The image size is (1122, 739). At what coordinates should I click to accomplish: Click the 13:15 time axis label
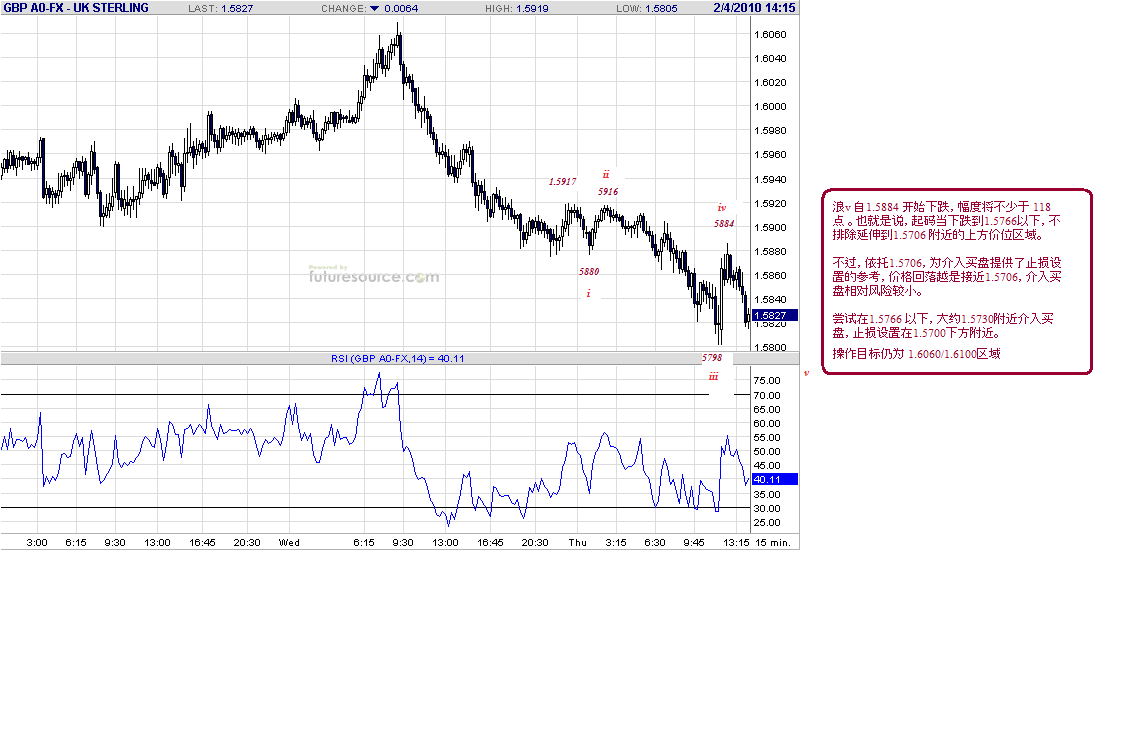click(736, 542)
